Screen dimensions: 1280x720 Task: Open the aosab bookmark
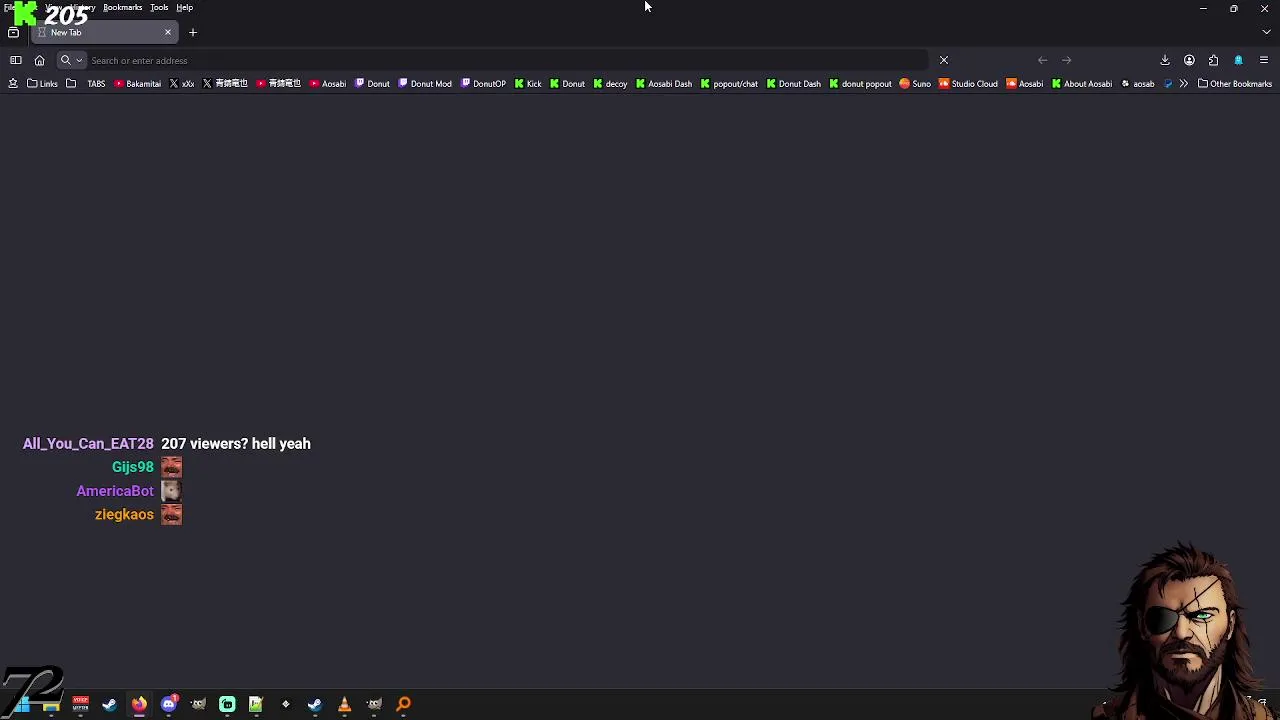click(1138, 84)
